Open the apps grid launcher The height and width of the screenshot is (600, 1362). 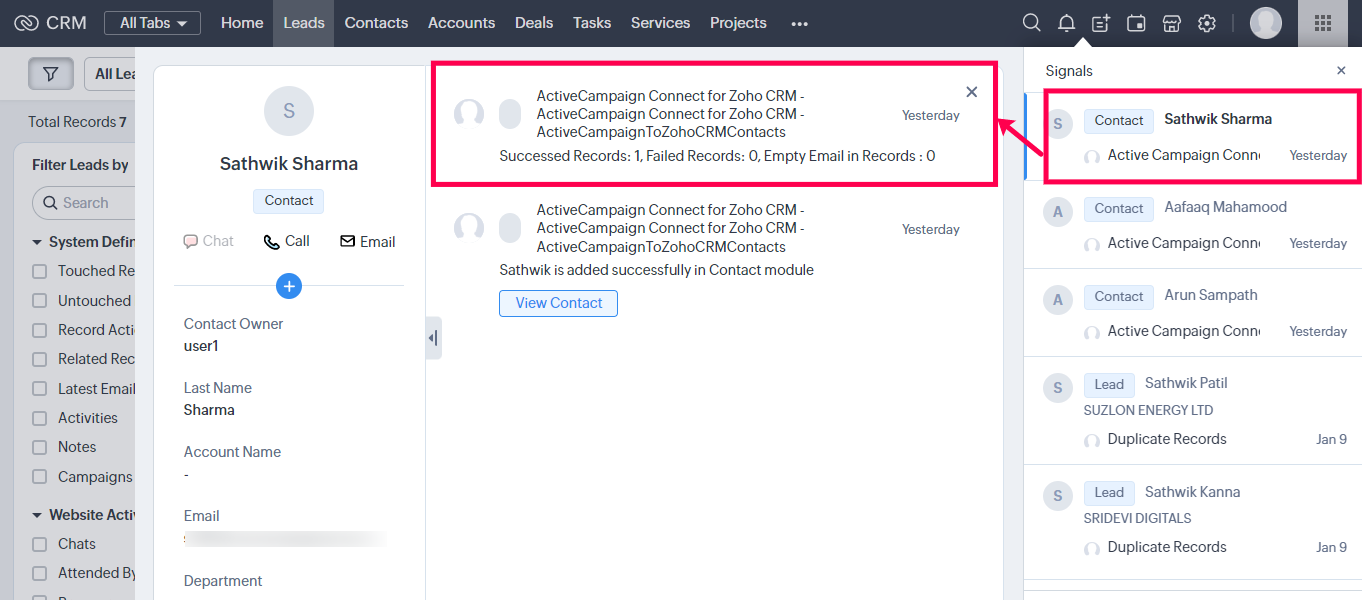pos(1322,23)
